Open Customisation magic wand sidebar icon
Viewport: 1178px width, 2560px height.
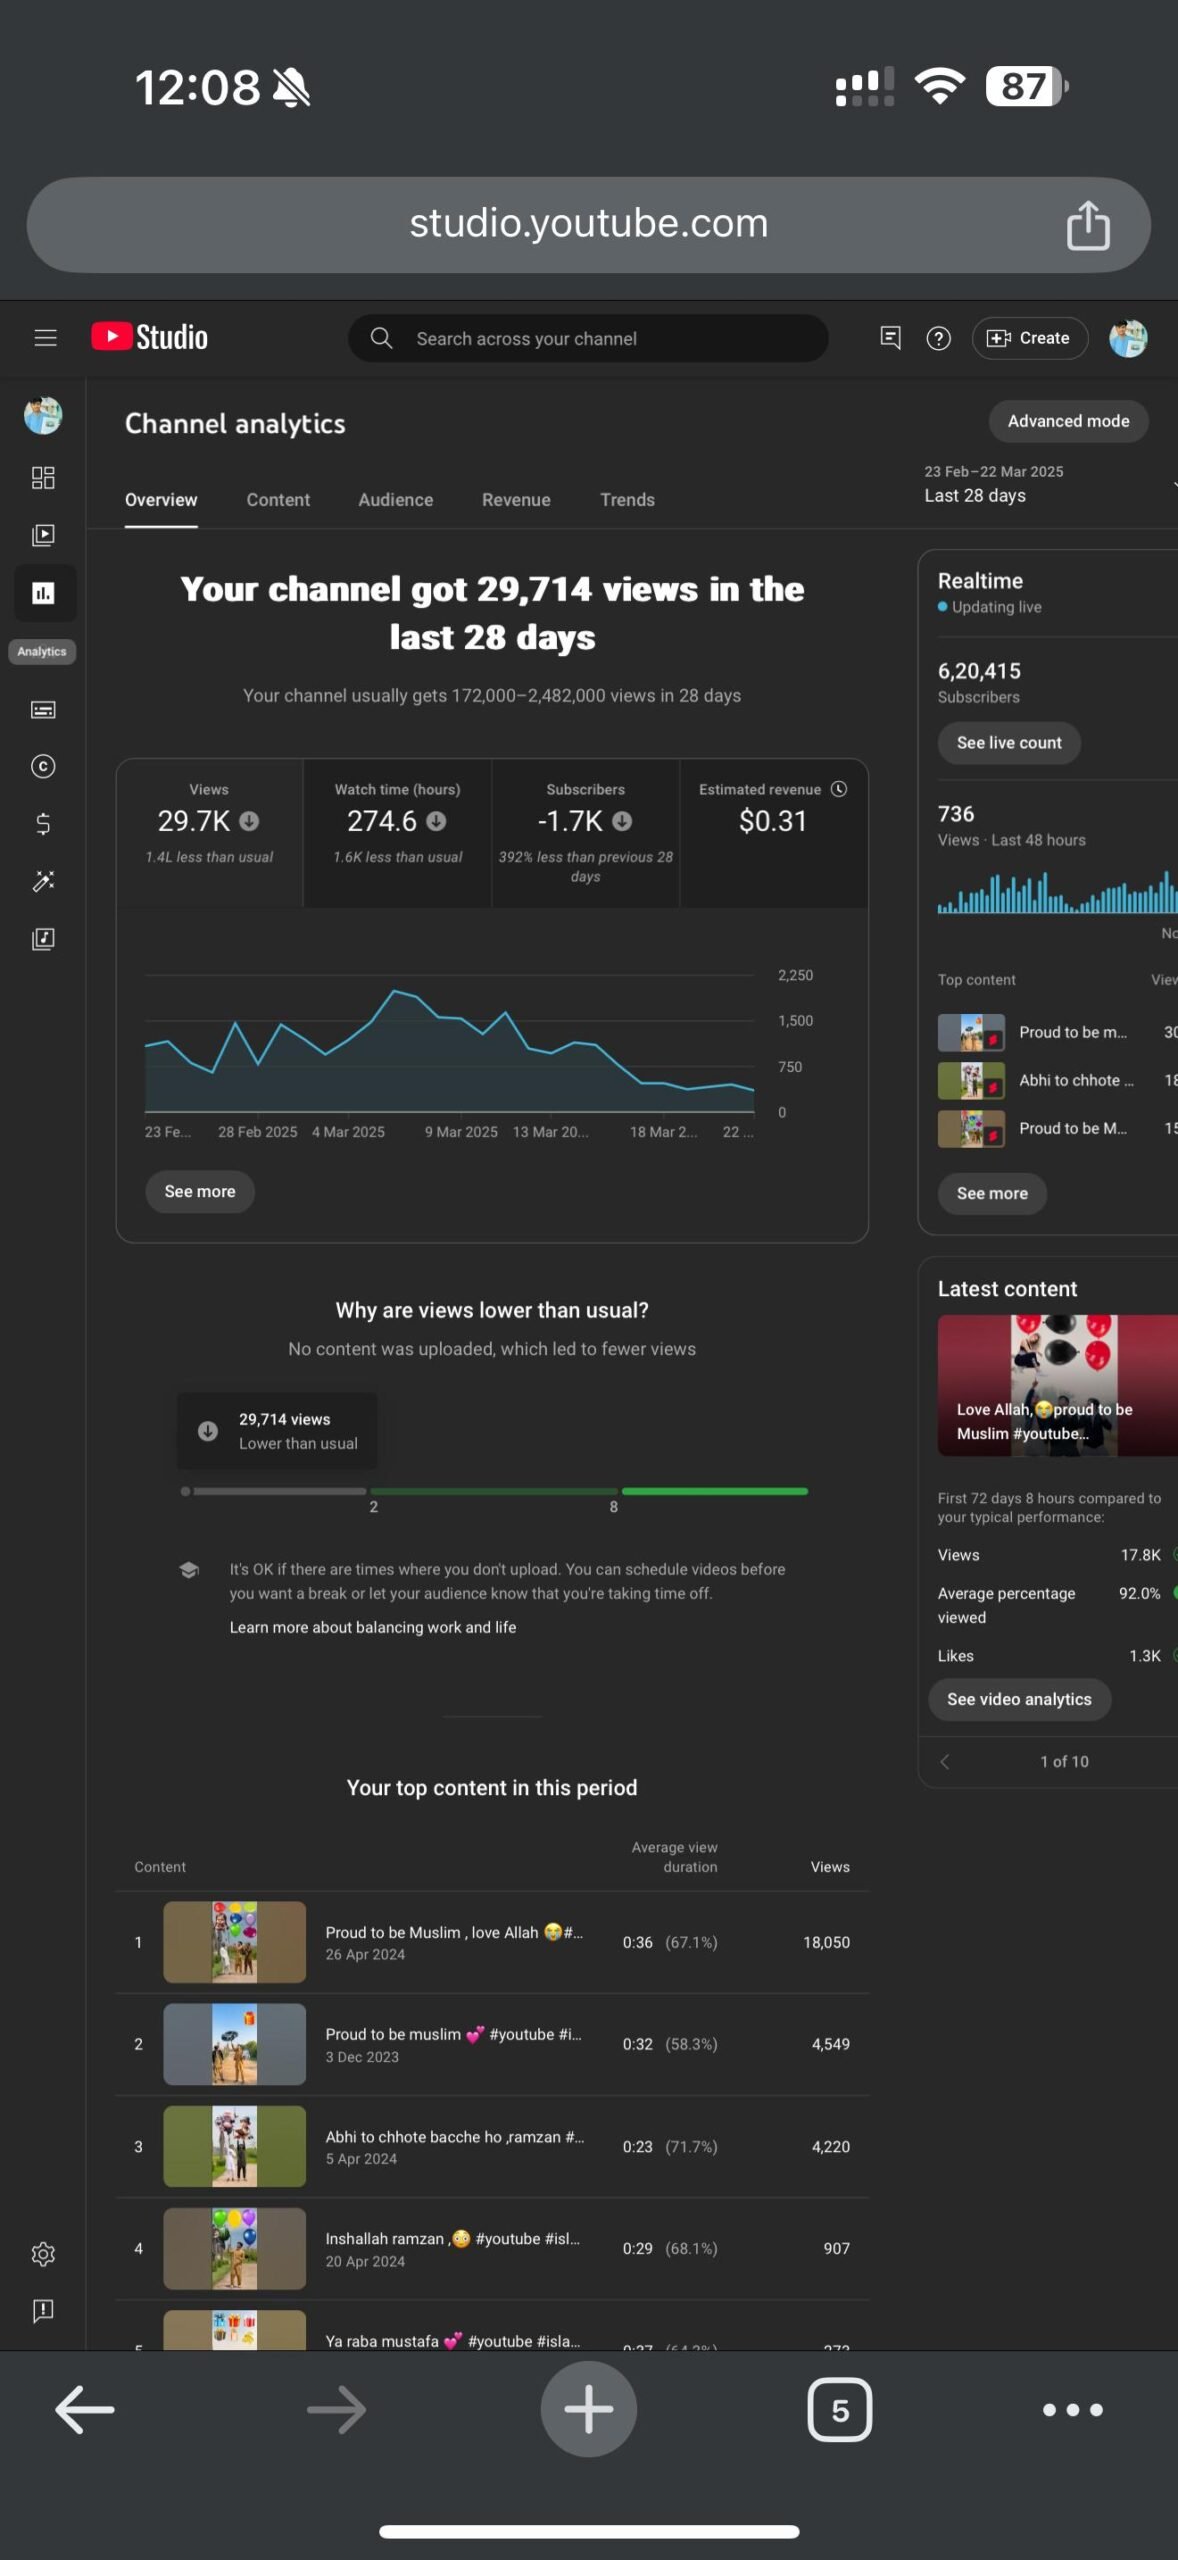[x=43, y=881]
